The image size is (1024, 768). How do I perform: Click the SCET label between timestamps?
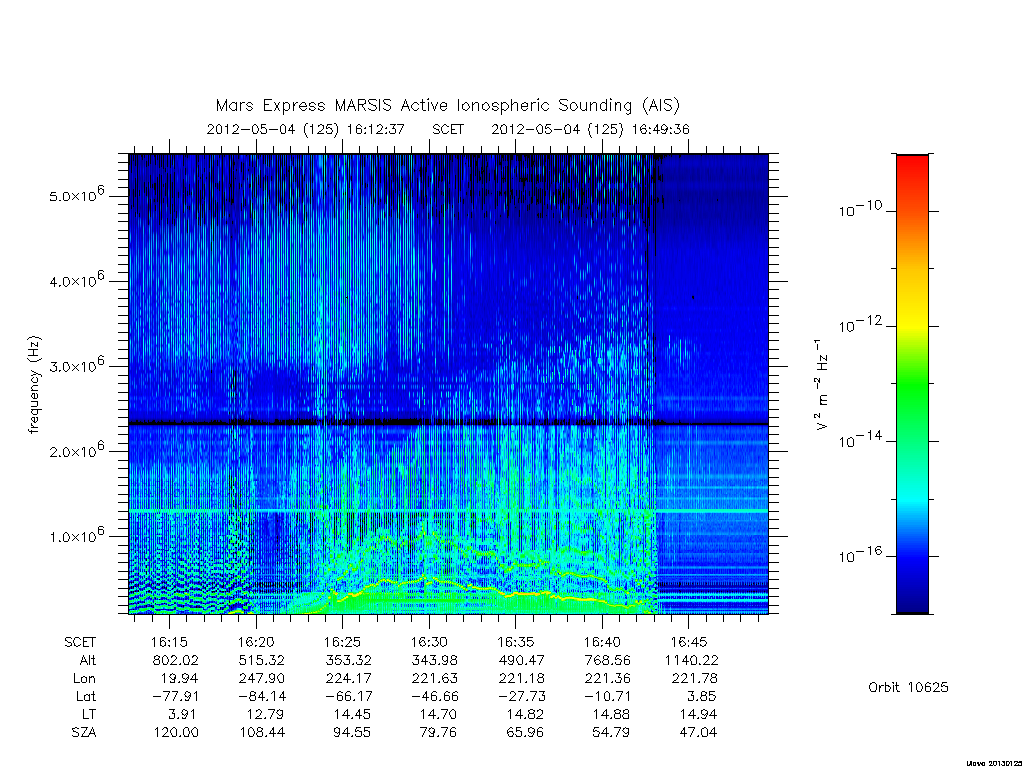(x=448, y=129)
